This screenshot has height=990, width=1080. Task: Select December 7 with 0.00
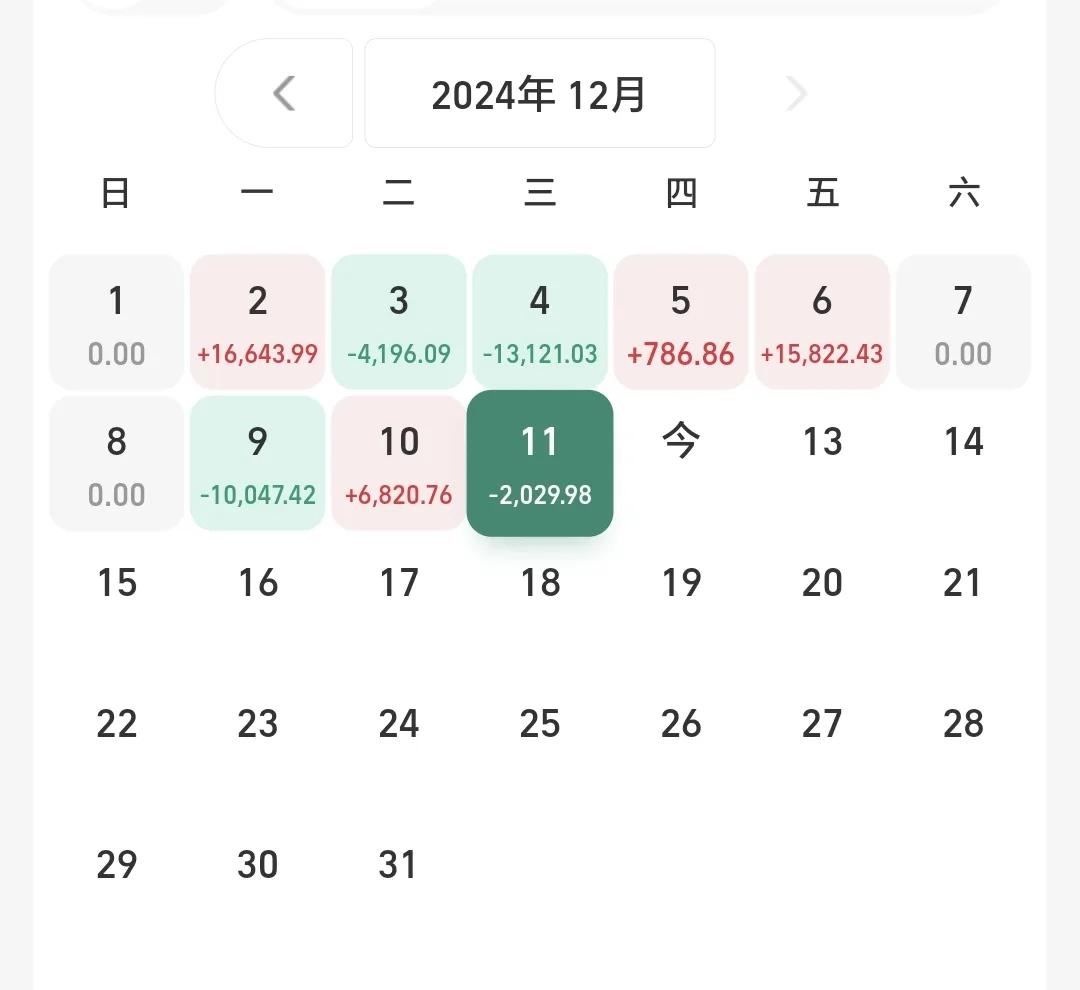[x=963, y=322]
